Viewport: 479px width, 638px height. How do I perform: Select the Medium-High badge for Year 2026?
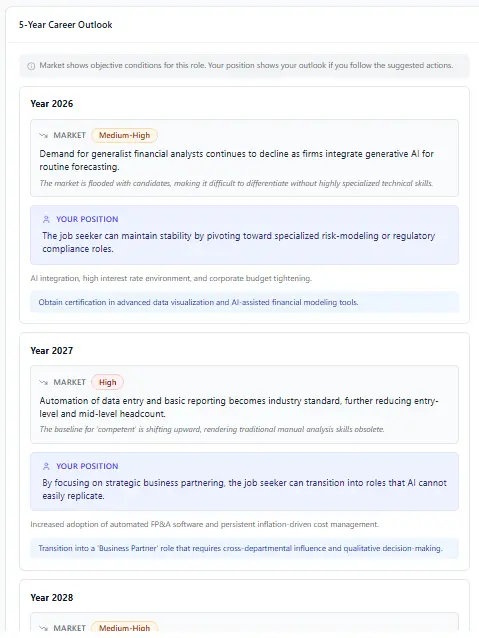tap(125, 135)
